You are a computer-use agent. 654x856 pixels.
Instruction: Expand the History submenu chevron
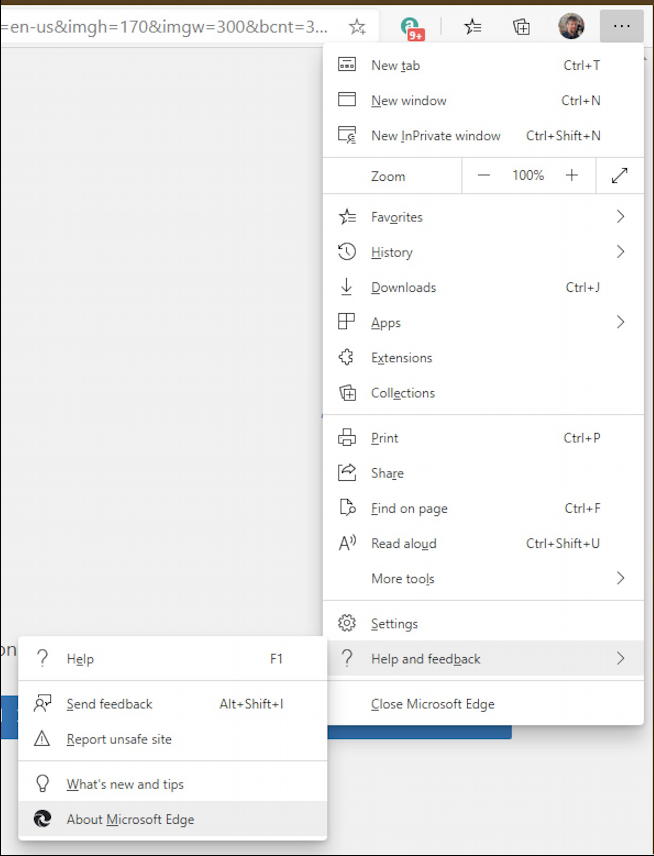(x=620, y=252)
